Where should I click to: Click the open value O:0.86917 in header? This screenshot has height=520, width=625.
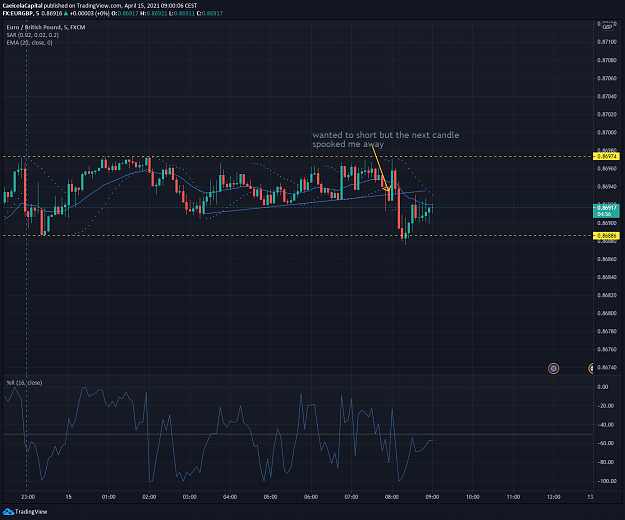125,14
